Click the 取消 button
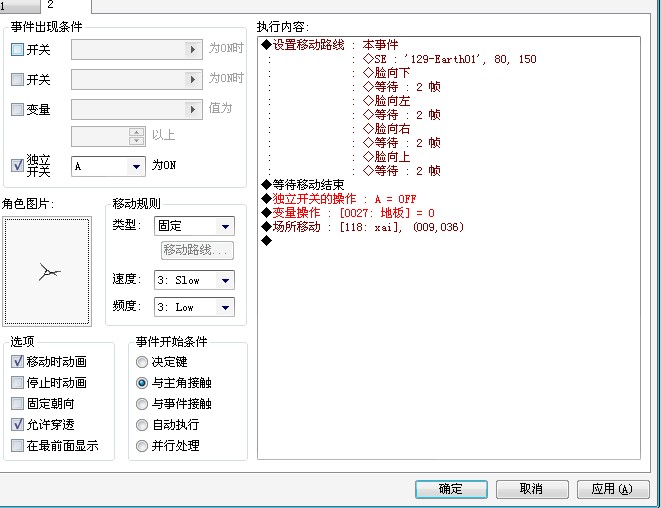Viewport: 661px width, 508px height. point(532,489)
